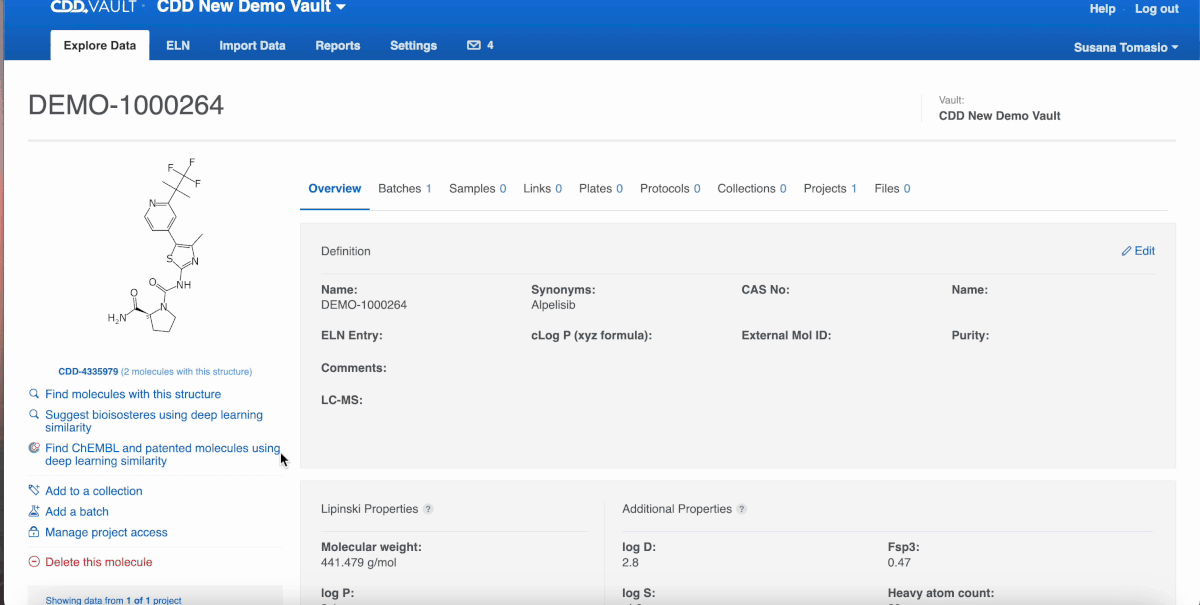Select the Overview tab
This screenshot has height=605, width=1200.
pyautogui.click(x=335, y=189)
